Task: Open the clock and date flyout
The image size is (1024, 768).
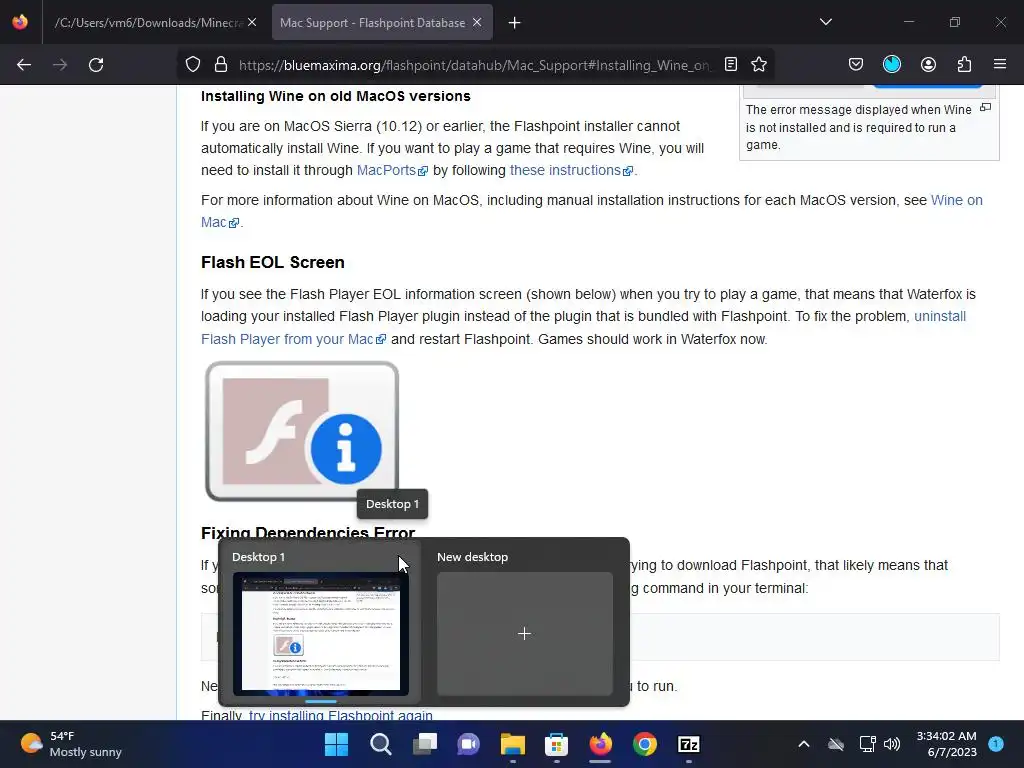Action: tap(946, 744)
